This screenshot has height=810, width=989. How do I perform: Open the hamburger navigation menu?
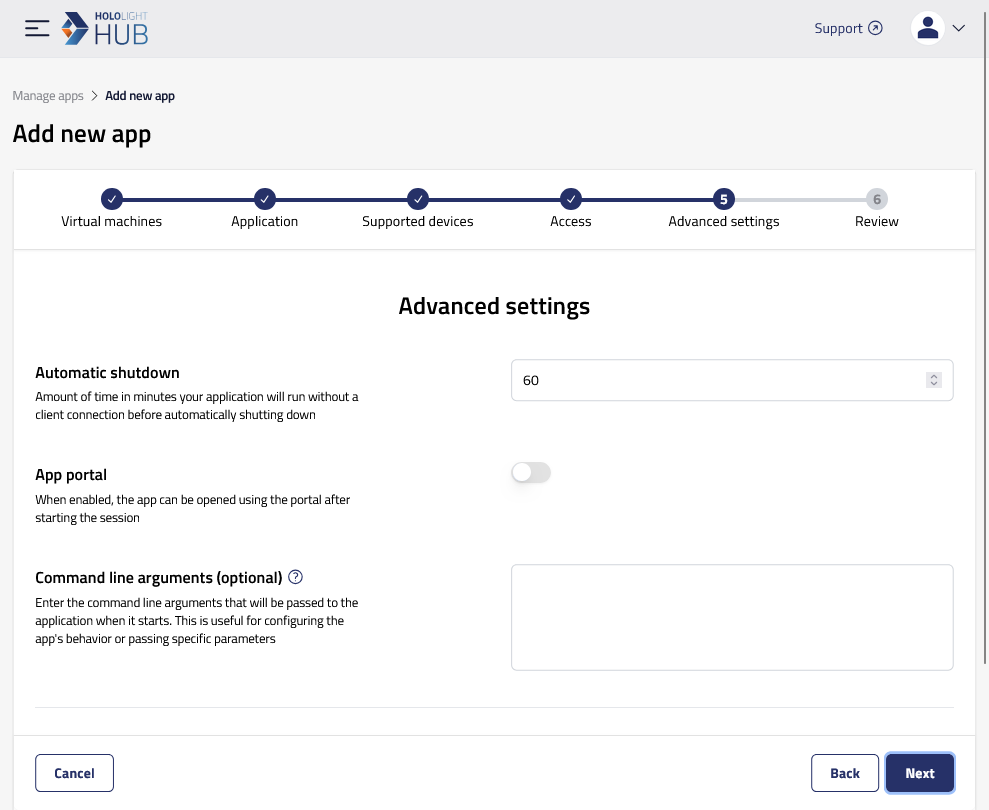(x=37, y=28)
